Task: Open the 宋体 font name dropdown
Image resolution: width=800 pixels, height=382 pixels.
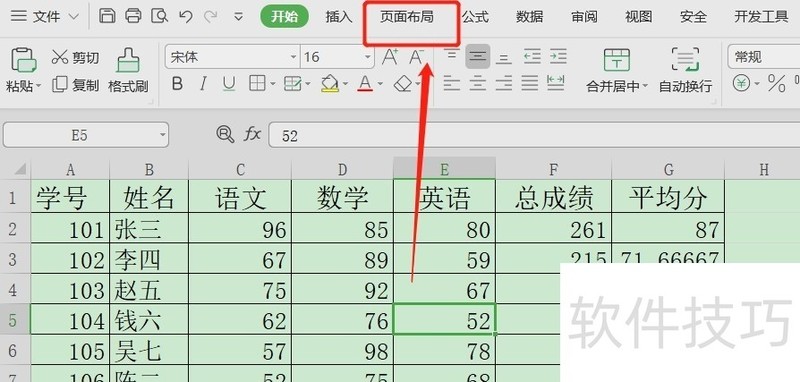Action: [x=293, y=57]
